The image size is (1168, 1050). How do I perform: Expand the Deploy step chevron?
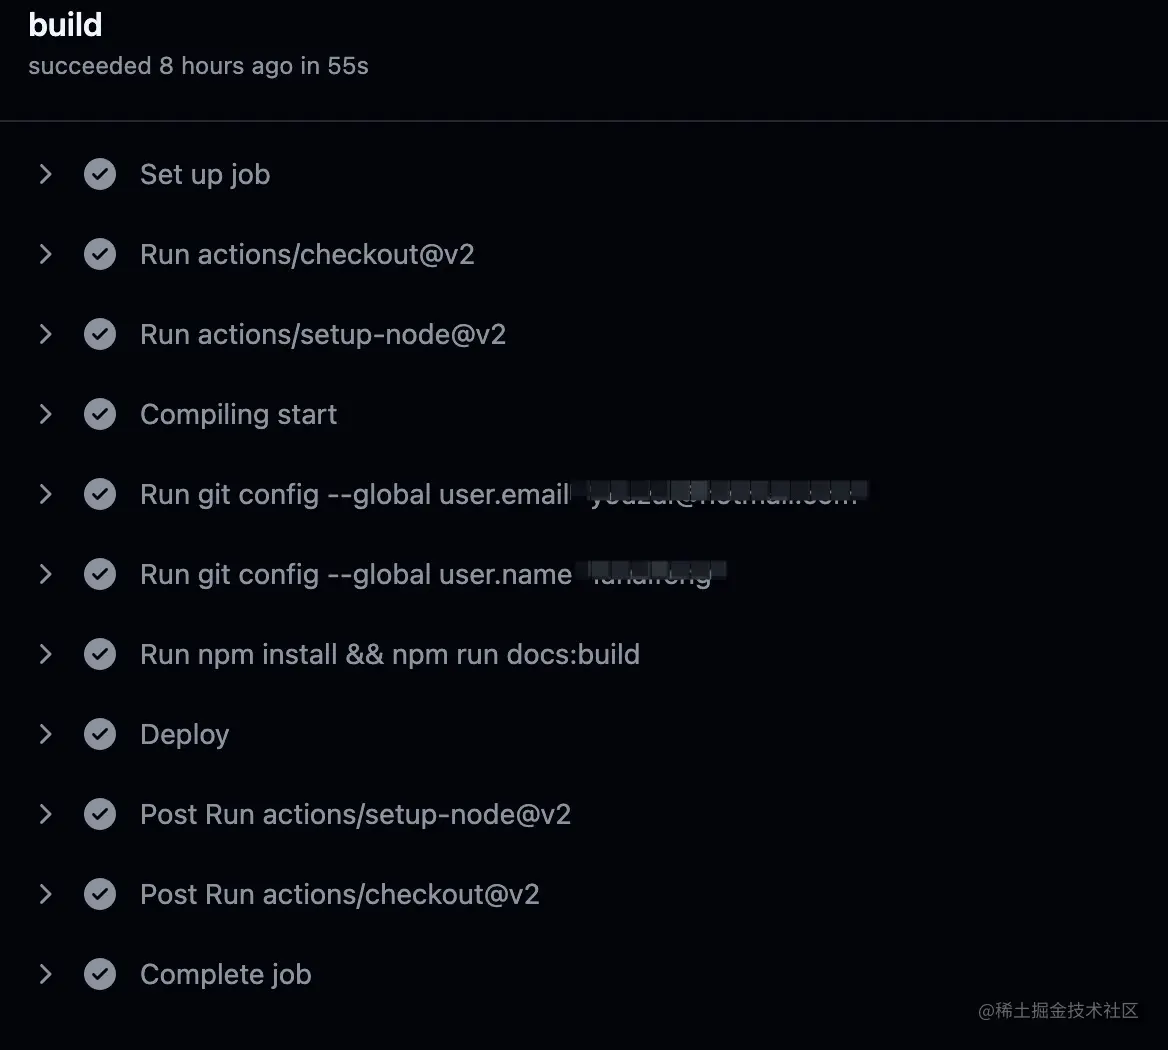pos(45,734)
